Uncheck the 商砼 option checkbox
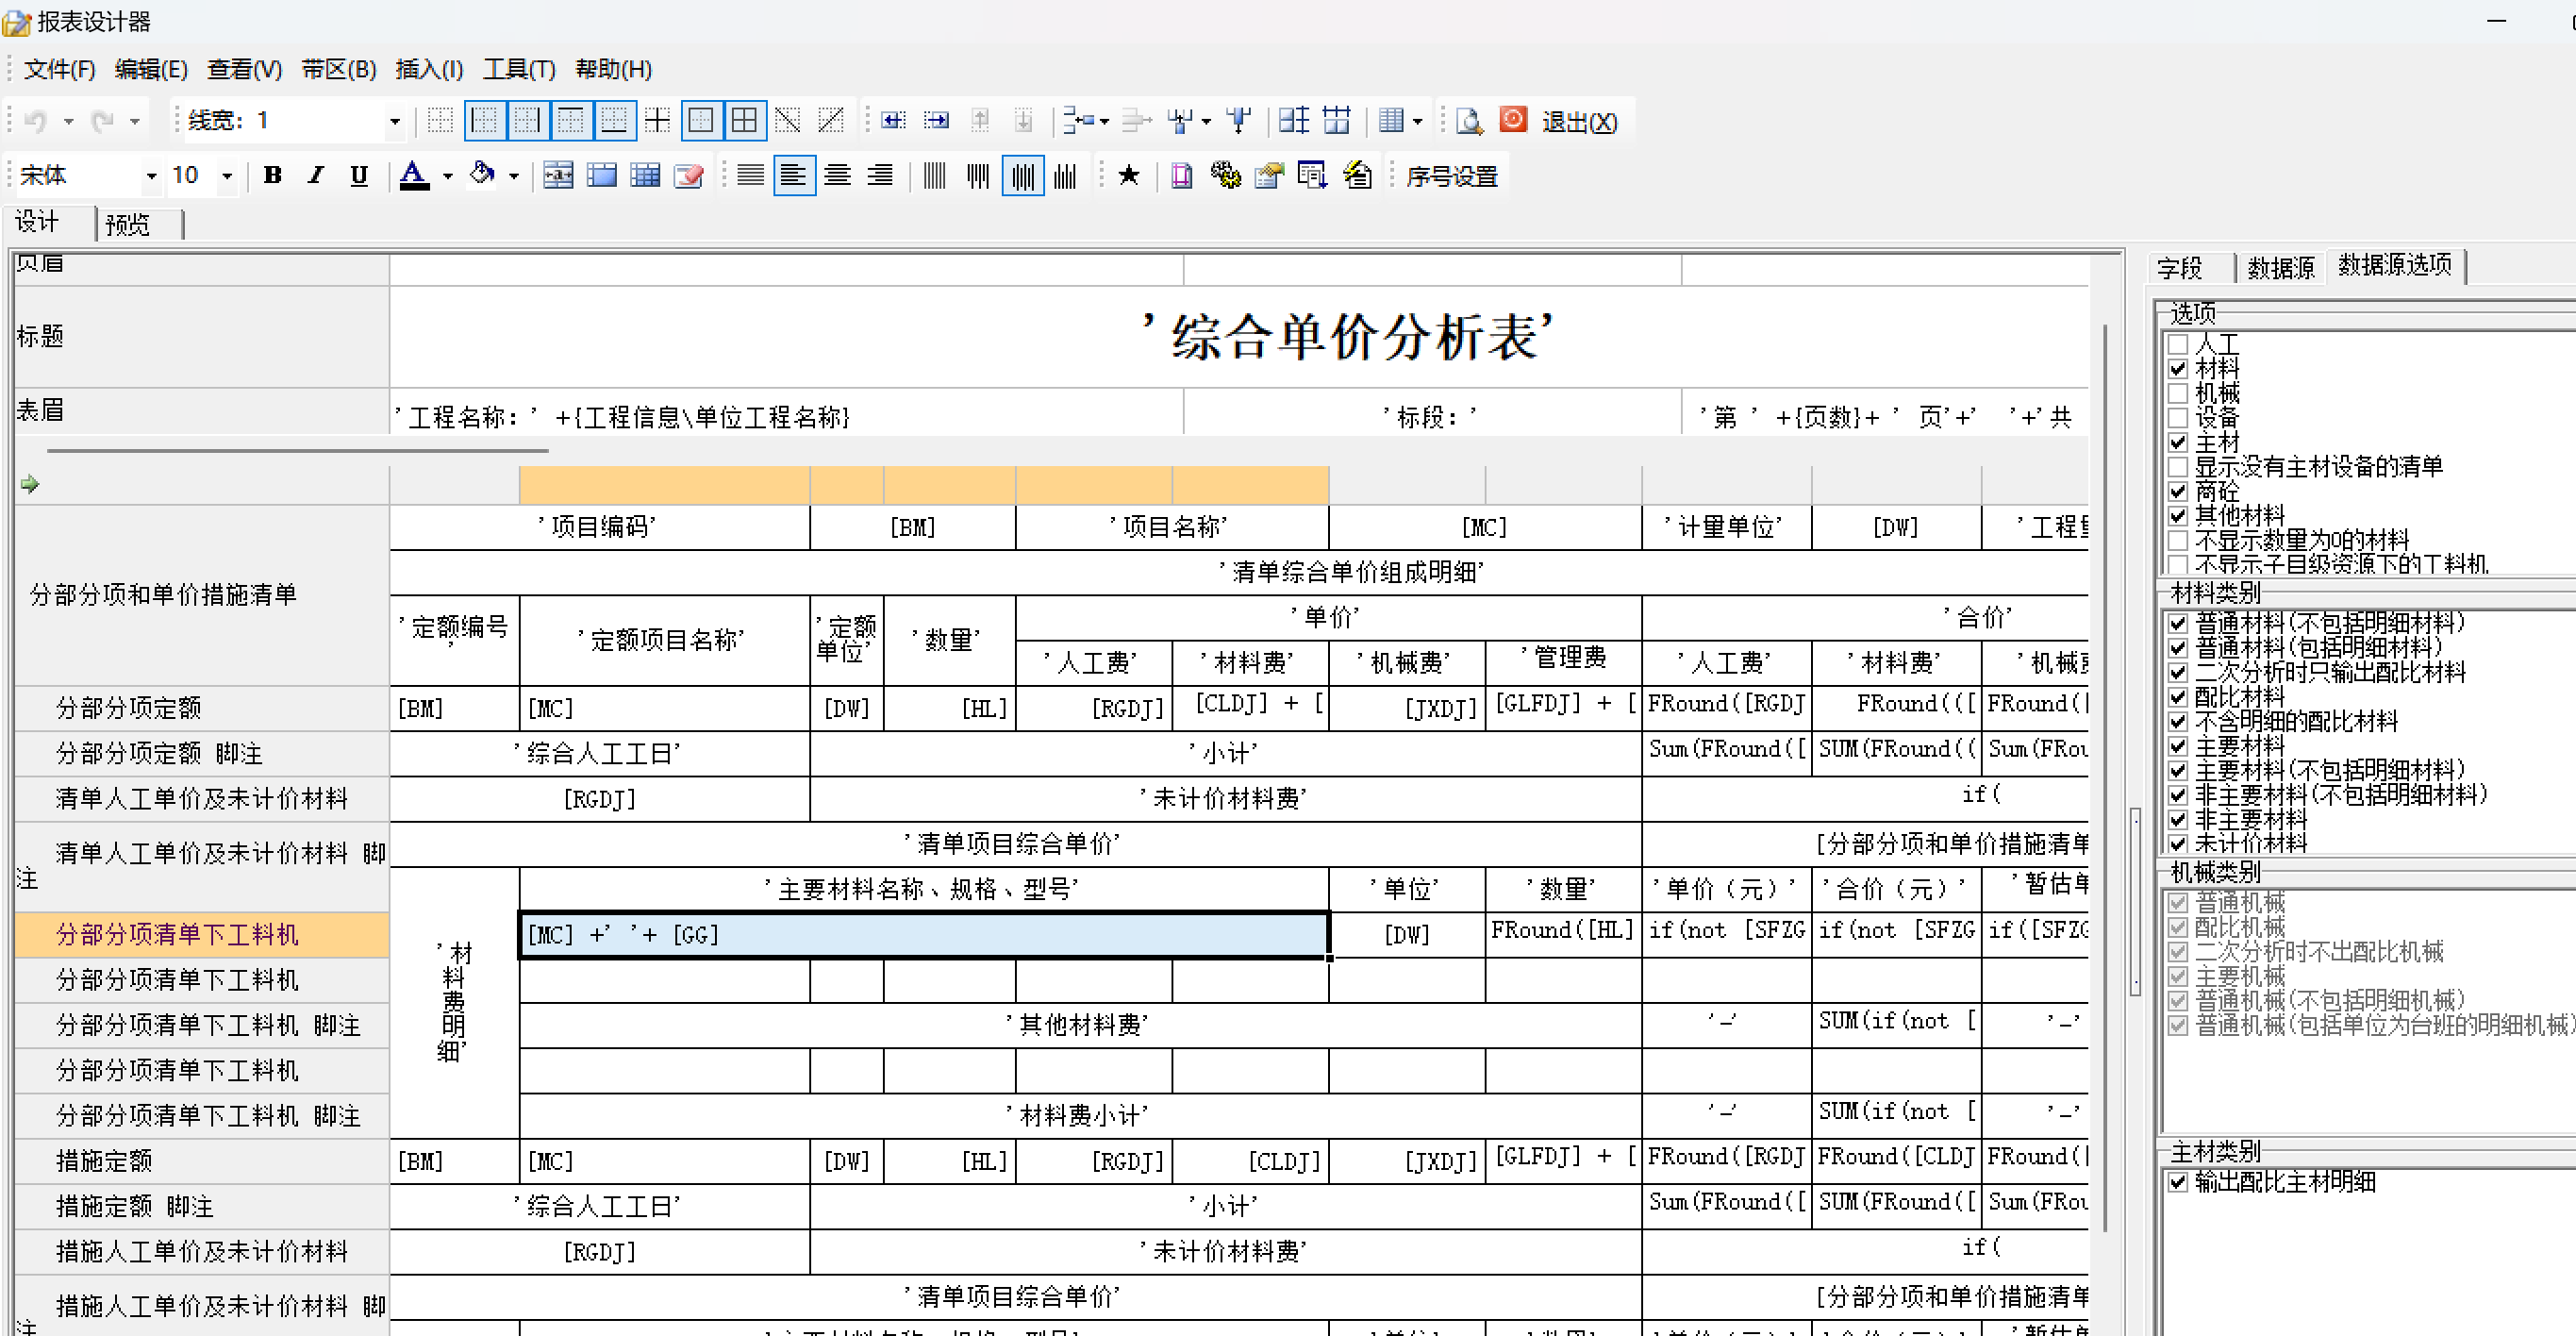The image size is (2576, 1336). pyautogui.click(x=2178, y=491)
